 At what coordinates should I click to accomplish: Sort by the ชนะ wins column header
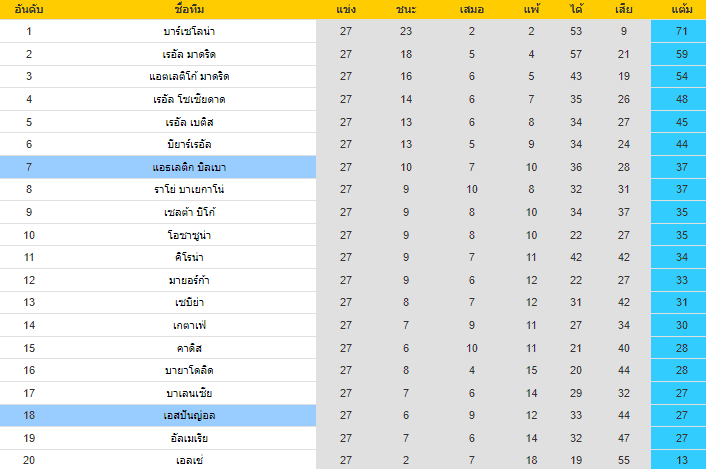tap(407, 9)
